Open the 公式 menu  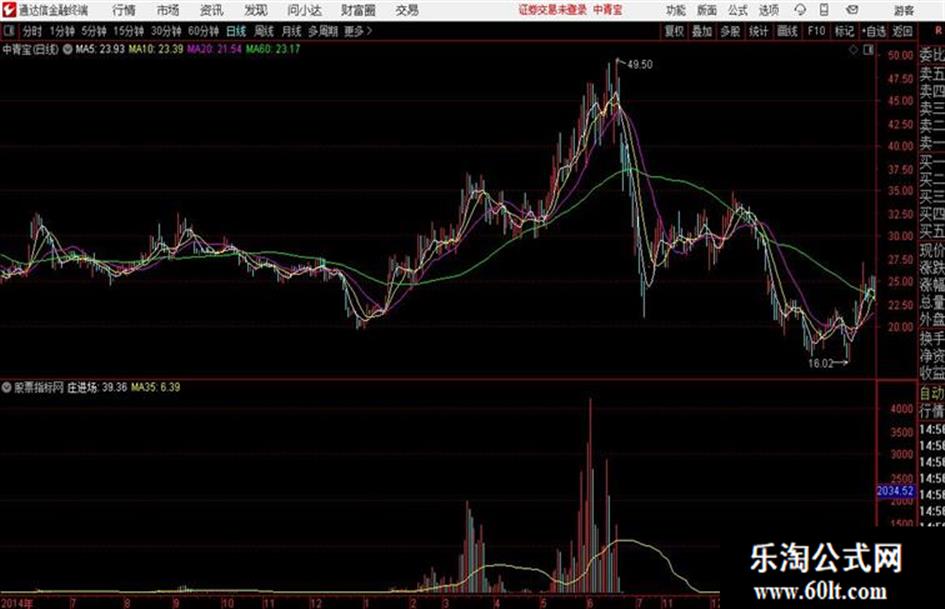pyautogui.click(x=738, y=10)
